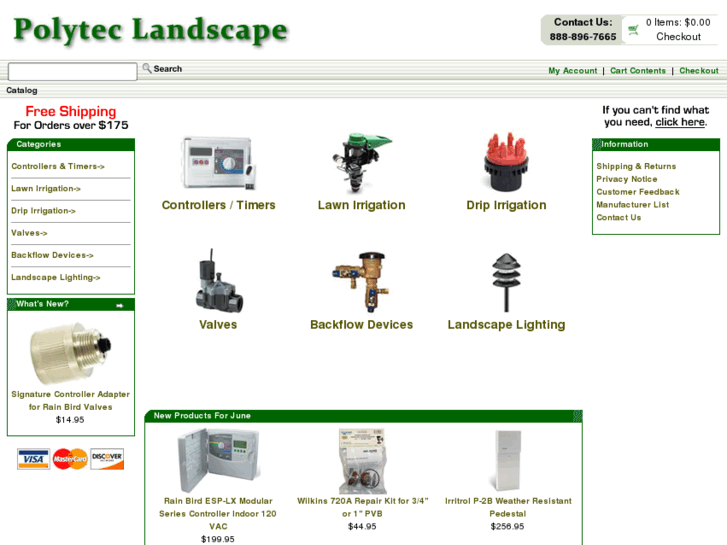Click the Rain Bird ESP-LX controller image

tap(218, 460)
